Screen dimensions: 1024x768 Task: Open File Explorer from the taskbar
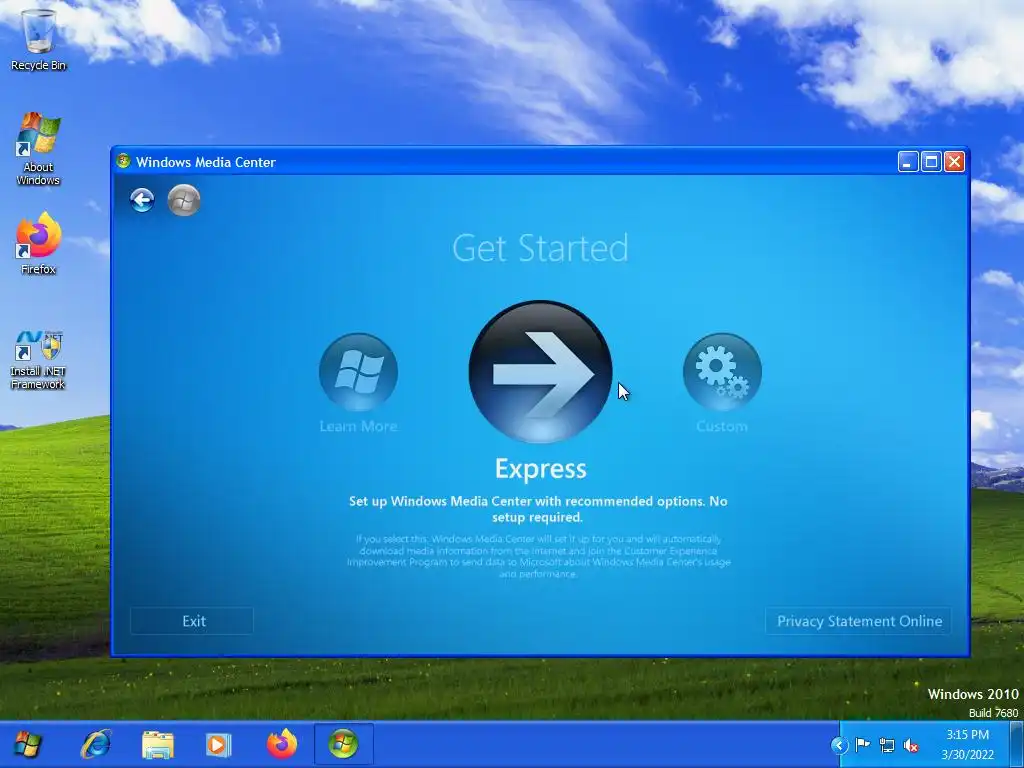coord(158,744)
